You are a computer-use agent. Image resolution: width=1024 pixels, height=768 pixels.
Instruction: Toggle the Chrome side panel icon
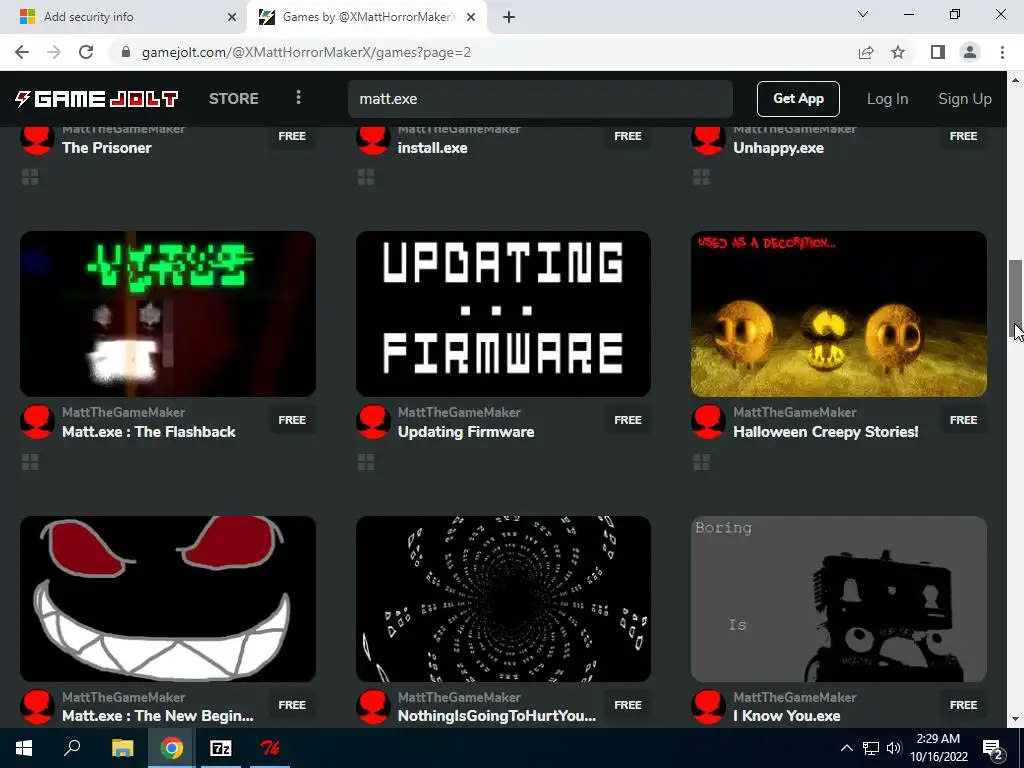coord(938,52)
